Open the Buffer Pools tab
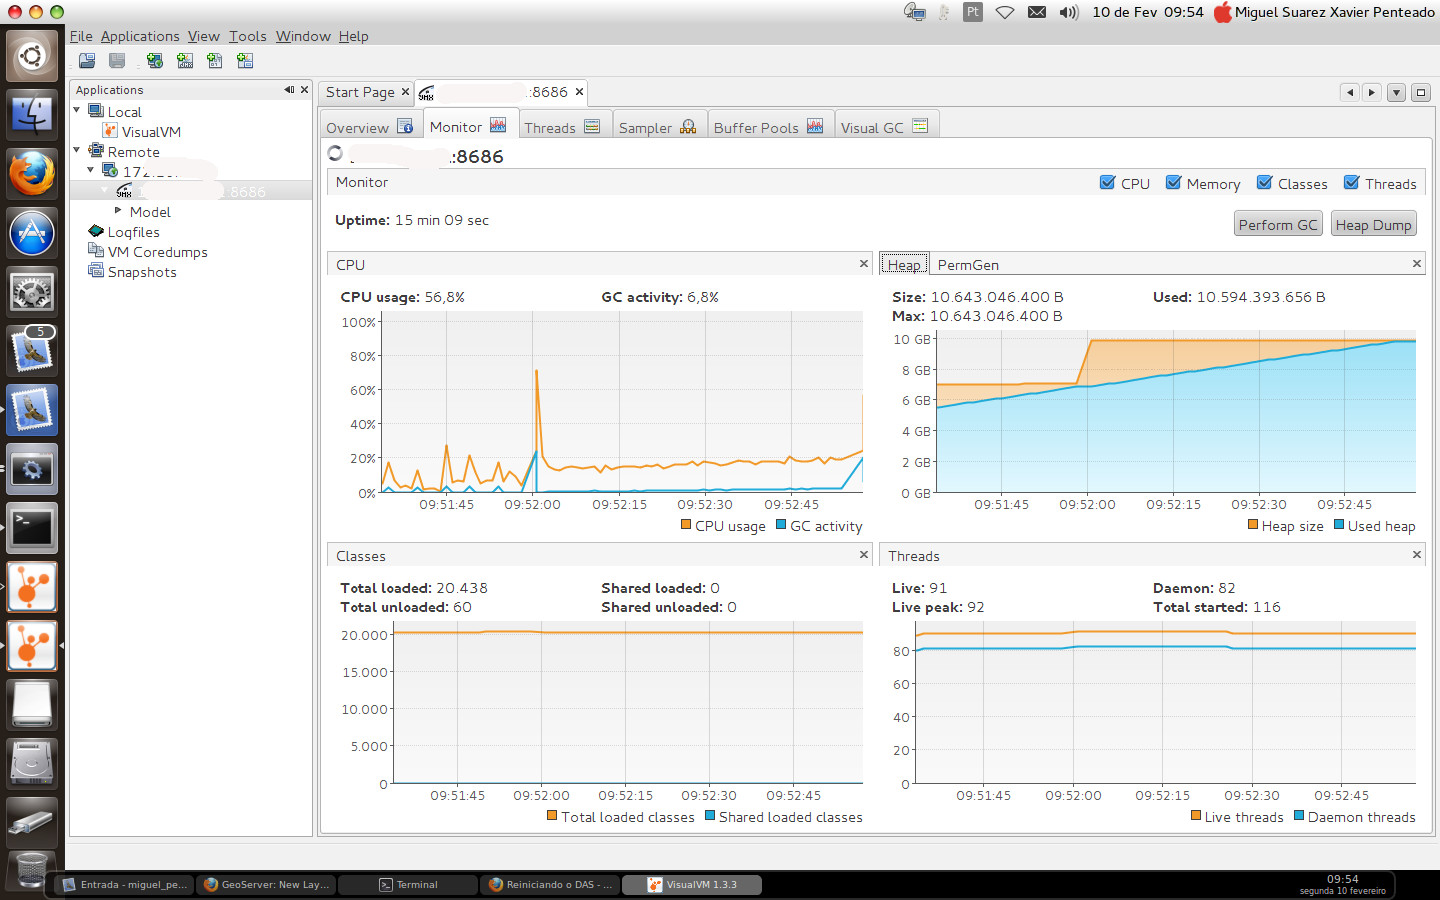 click(x=768, y=127)
